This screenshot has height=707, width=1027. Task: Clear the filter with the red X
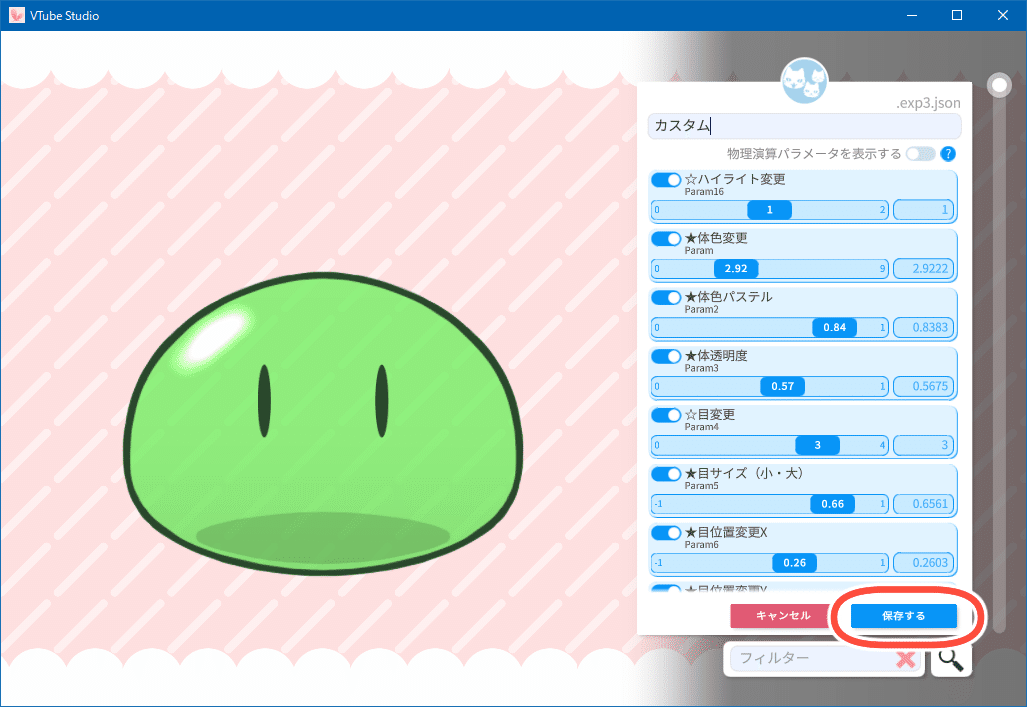[x=906, y=659]
